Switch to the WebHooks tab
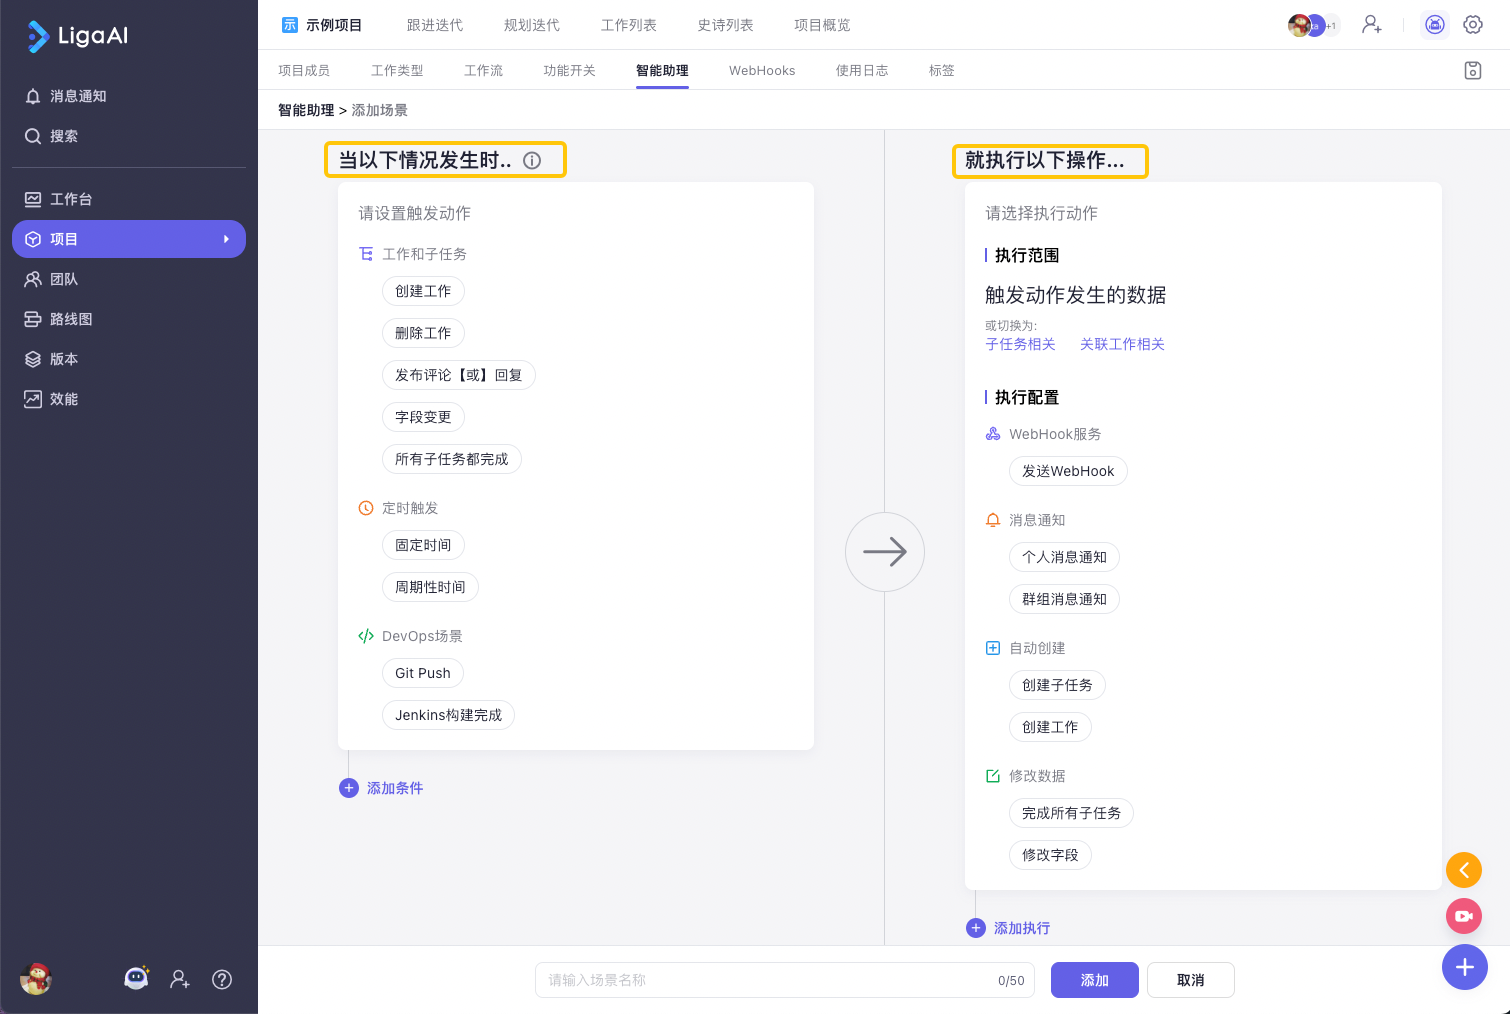Image resolution: width=1510 pixels, height=1014 pixels. pos(761,70)
